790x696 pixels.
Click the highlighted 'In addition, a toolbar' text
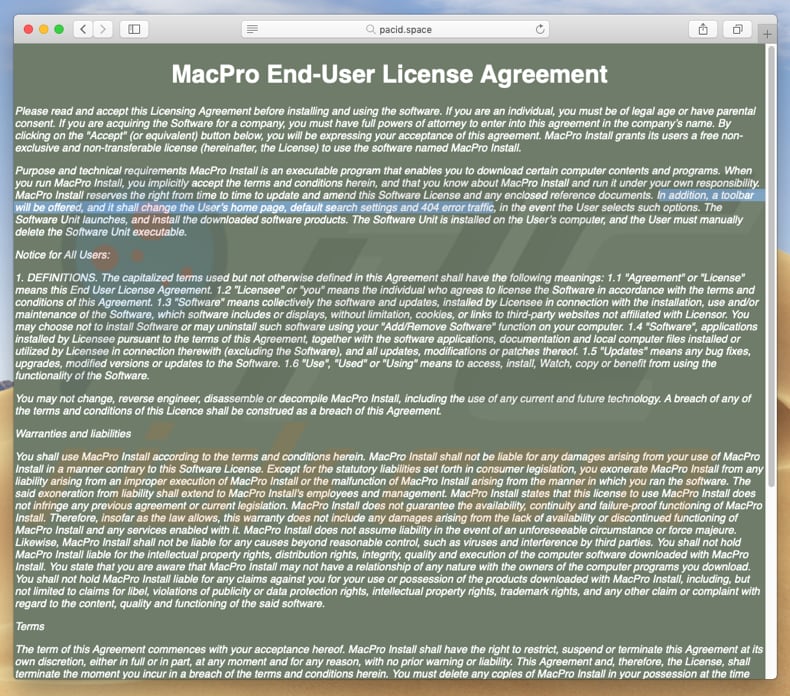point(705,196)
